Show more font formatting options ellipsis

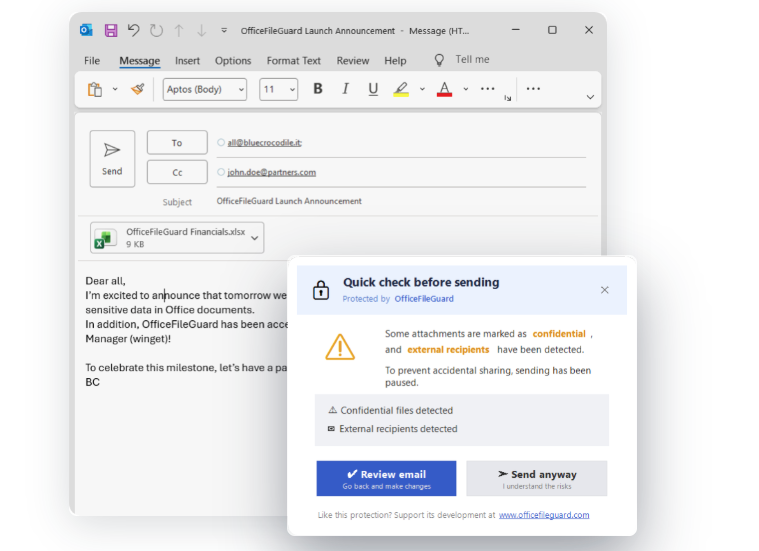tap(487, 89)
